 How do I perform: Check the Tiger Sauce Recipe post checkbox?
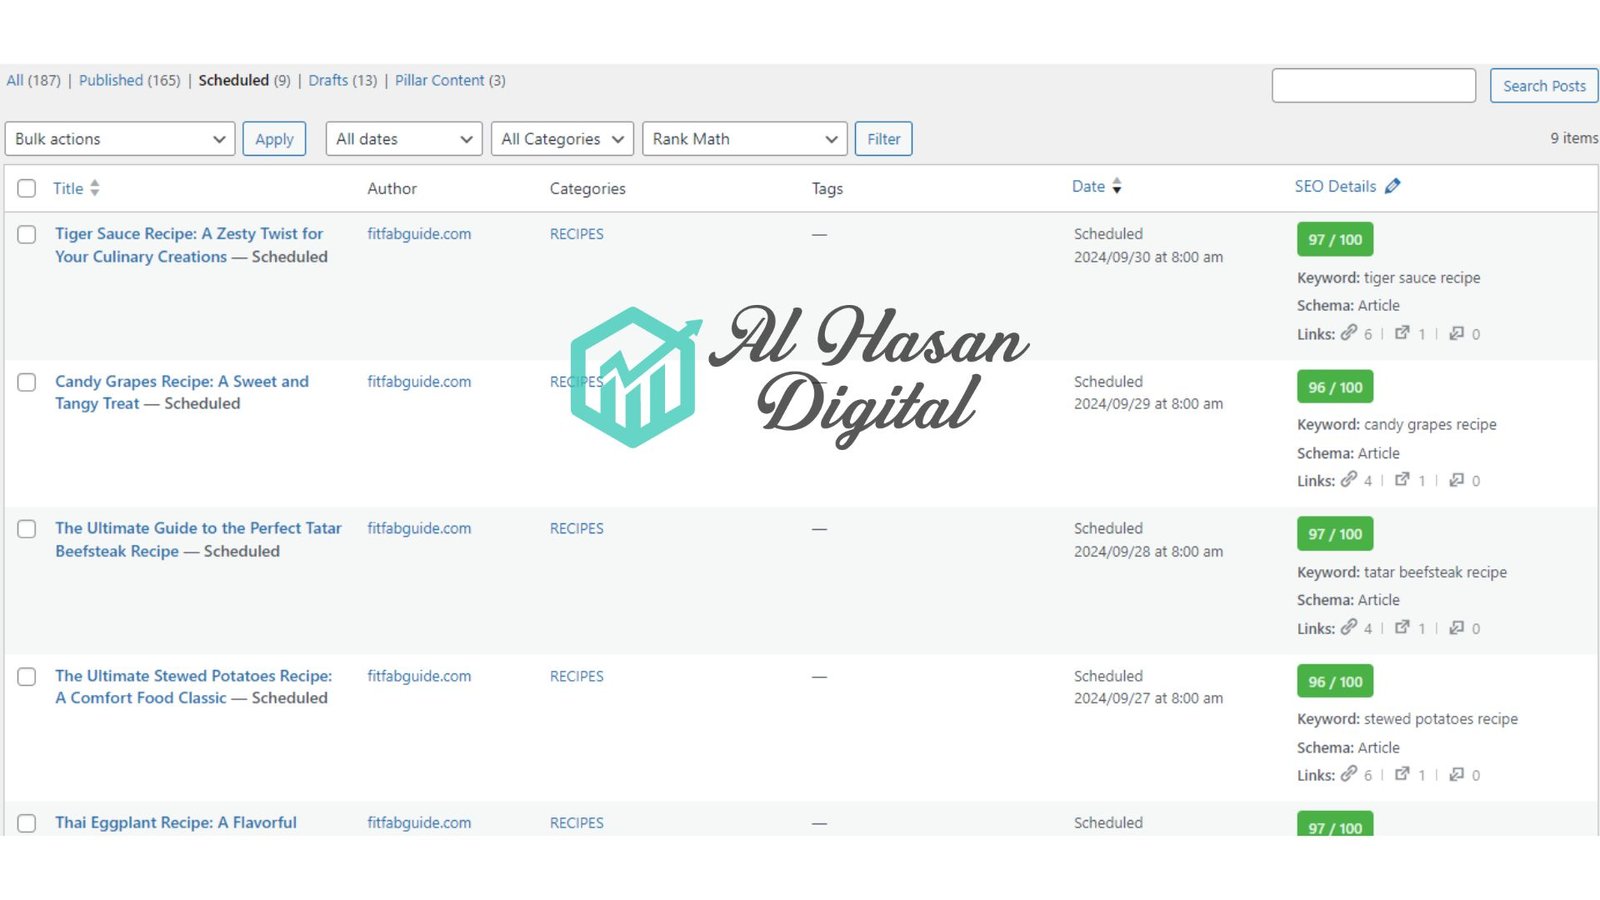tap(27, 234)
